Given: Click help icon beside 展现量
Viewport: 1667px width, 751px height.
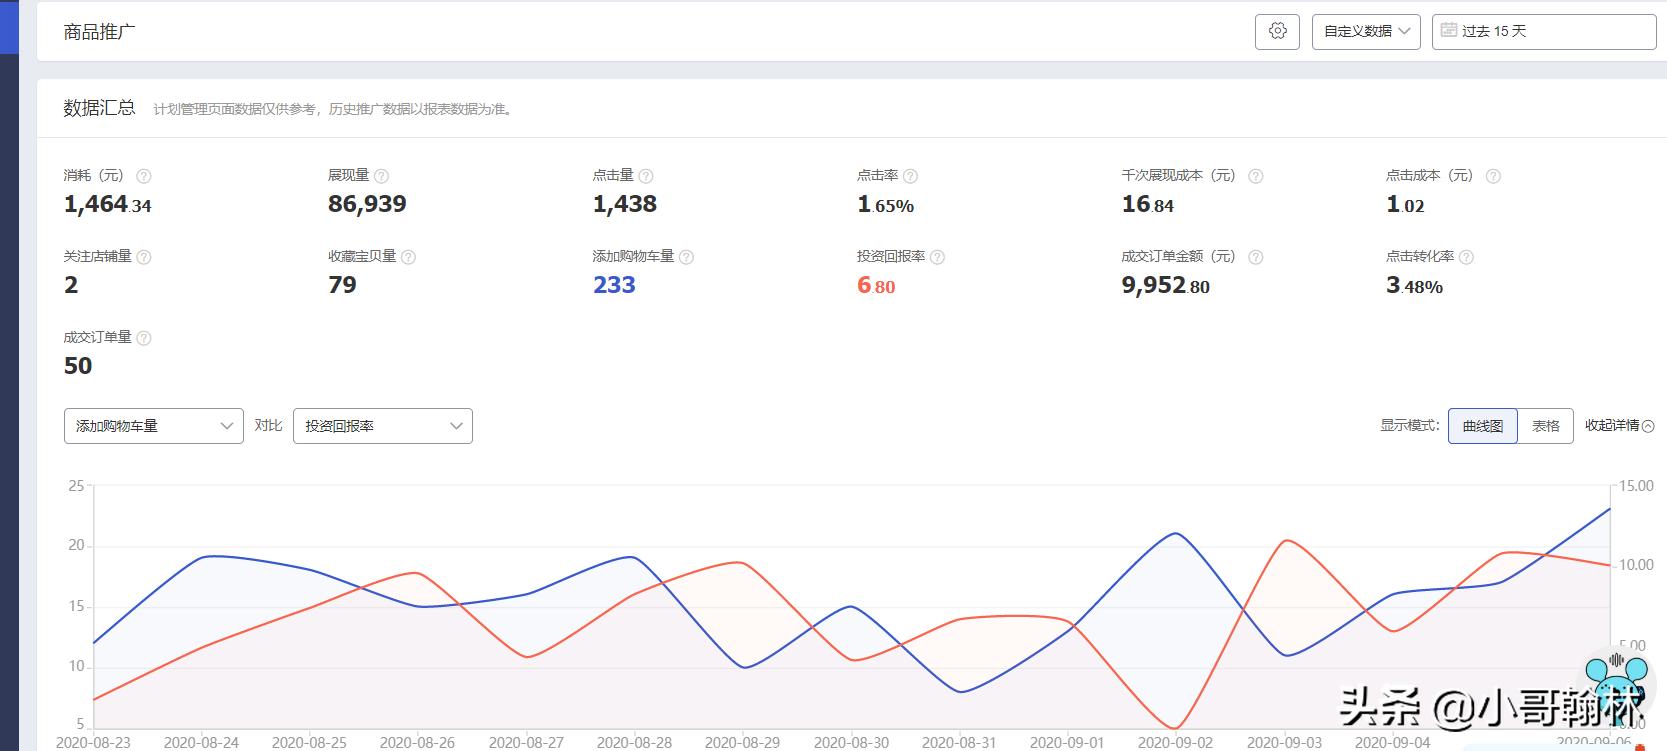Looking at the screenshot, I should pyautogui.click(x=381, y=176).
